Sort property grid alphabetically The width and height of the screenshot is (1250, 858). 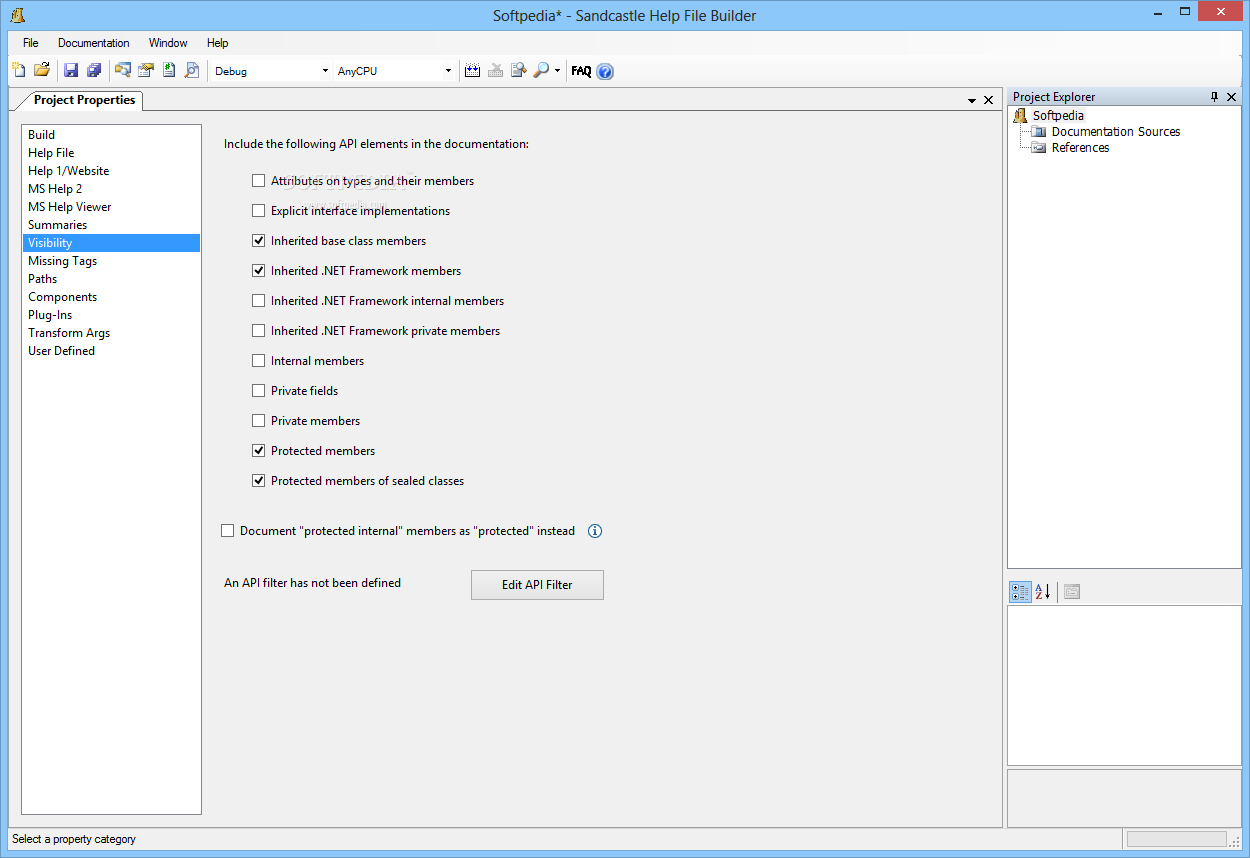point(1043,592)
